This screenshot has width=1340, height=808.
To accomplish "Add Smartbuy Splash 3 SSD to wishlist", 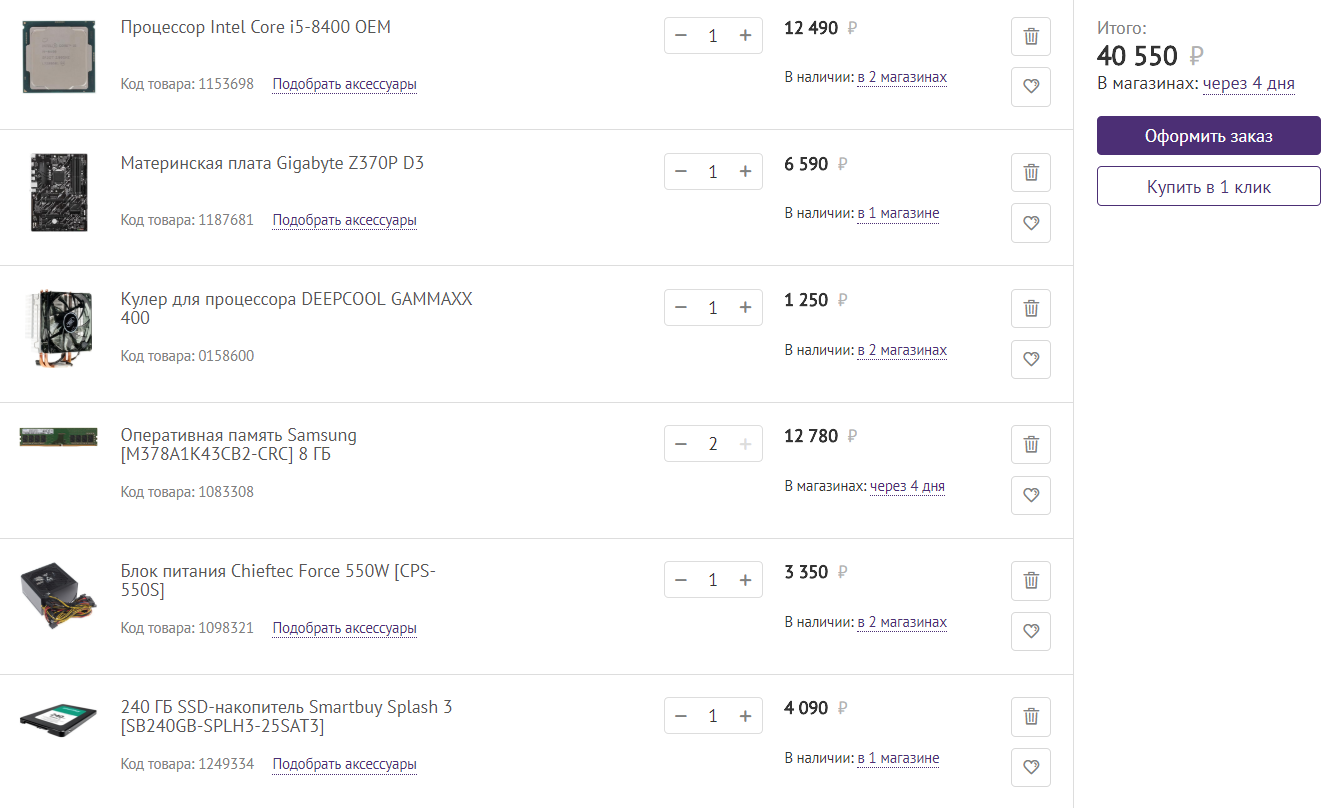I will click(x=1031, y=767).
